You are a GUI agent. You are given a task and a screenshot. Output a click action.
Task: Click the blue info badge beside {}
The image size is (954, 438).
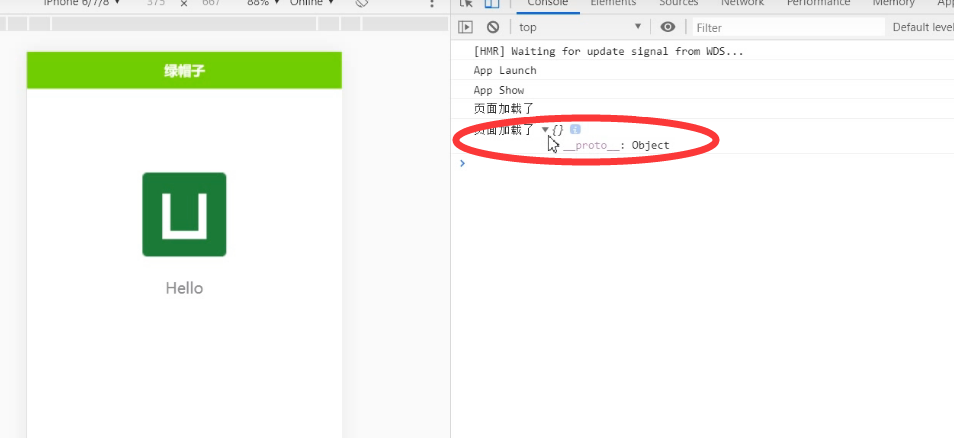[575, 129]
